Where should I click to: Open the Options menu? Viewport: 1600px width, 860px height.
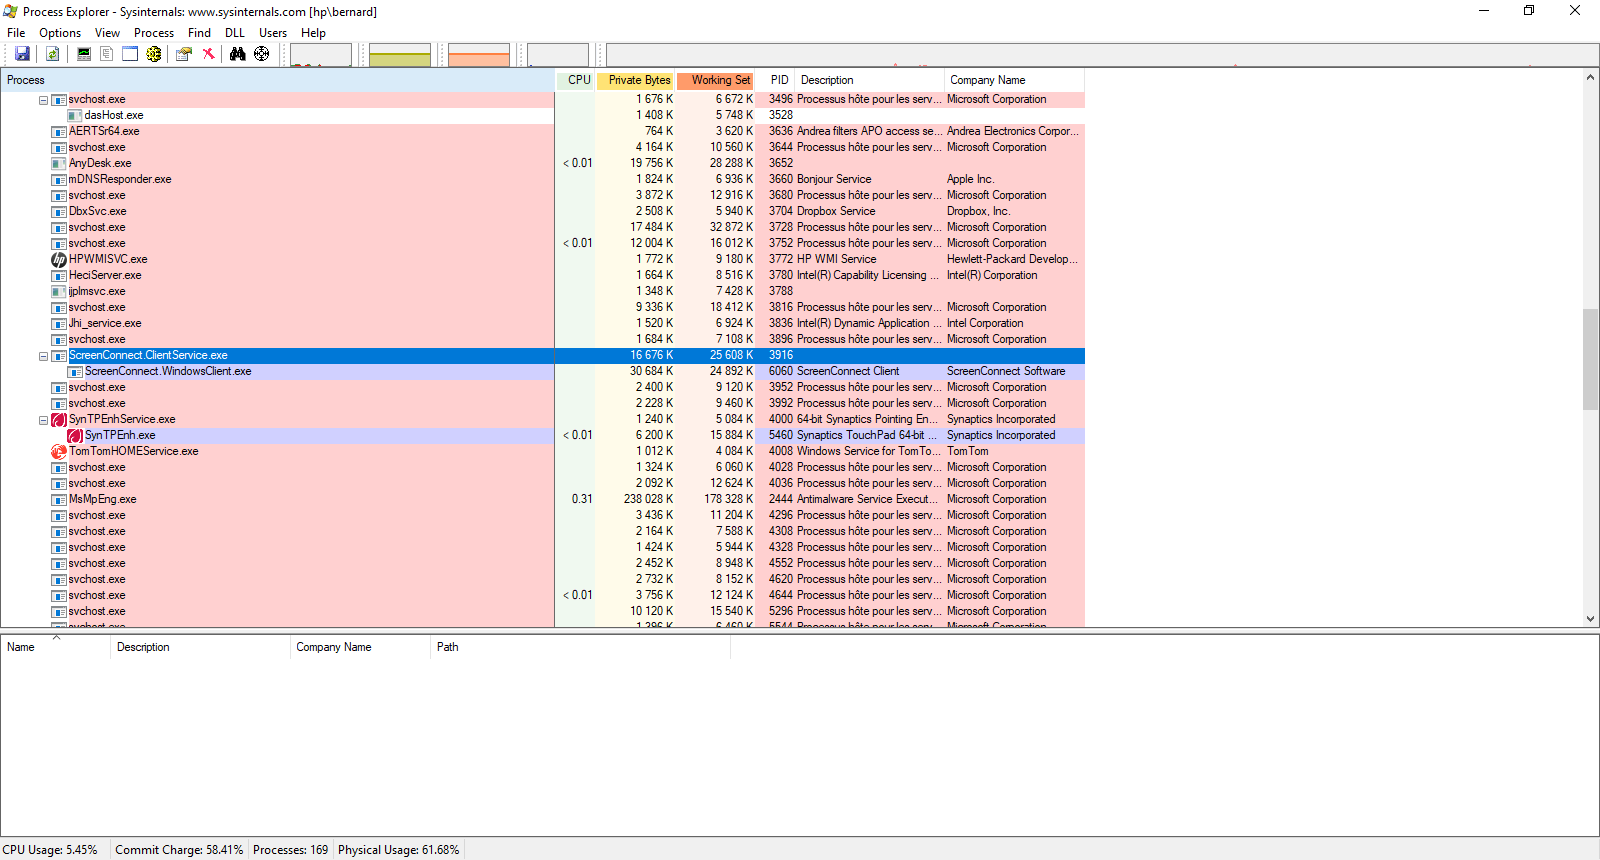60,33
